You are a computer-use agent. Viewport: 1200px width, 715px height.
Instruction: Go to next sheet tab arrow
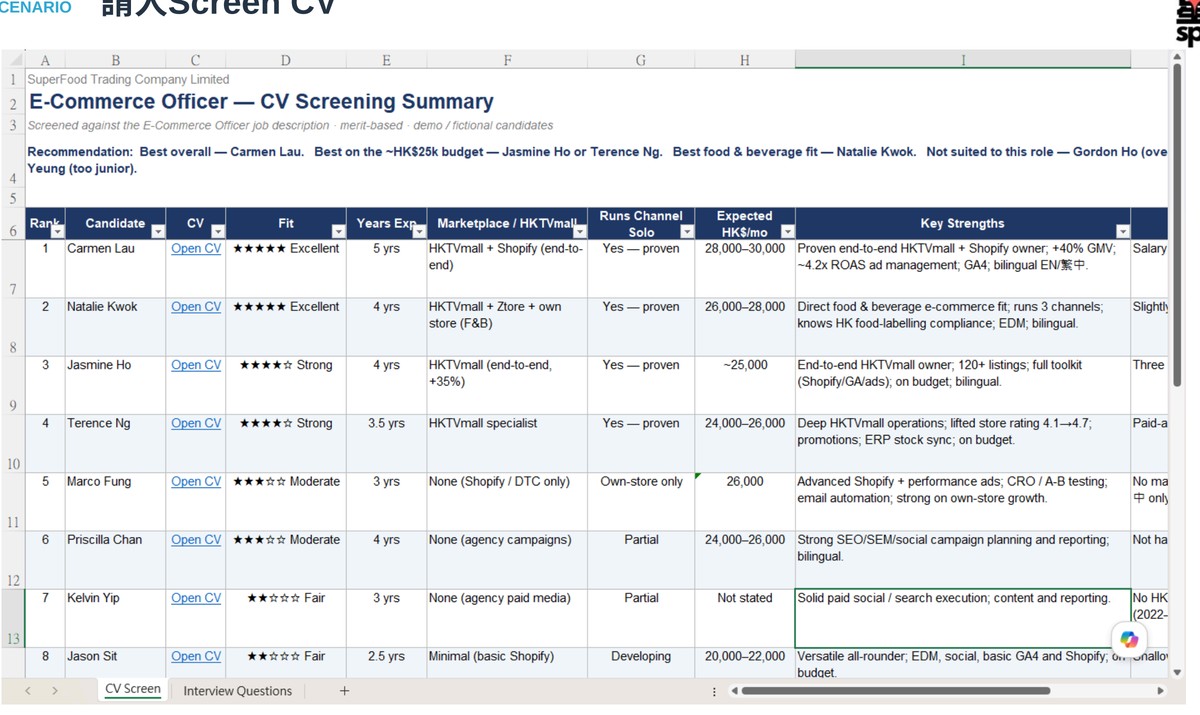55,691
